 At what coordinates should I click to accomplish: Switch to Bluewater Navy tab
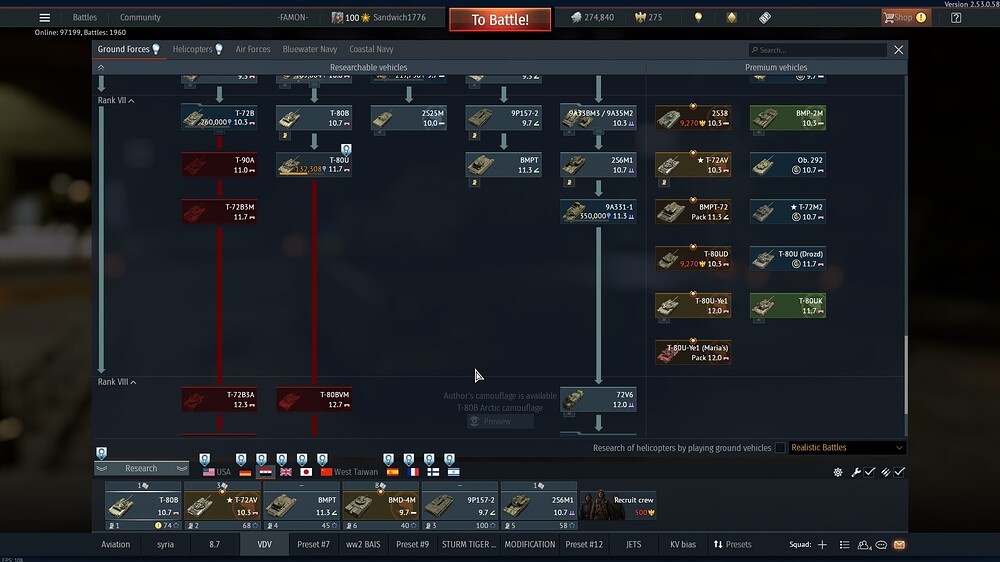309,49
